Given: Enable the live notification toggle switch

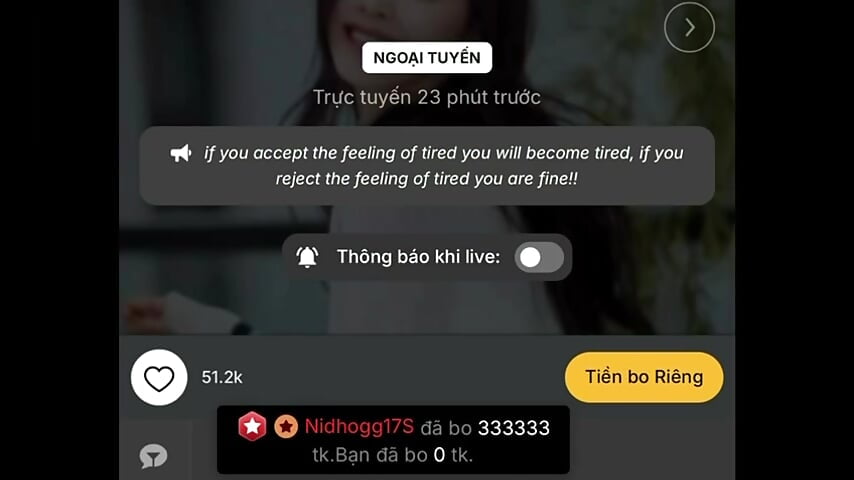Looking at the screenshot, I should [539, 257].
